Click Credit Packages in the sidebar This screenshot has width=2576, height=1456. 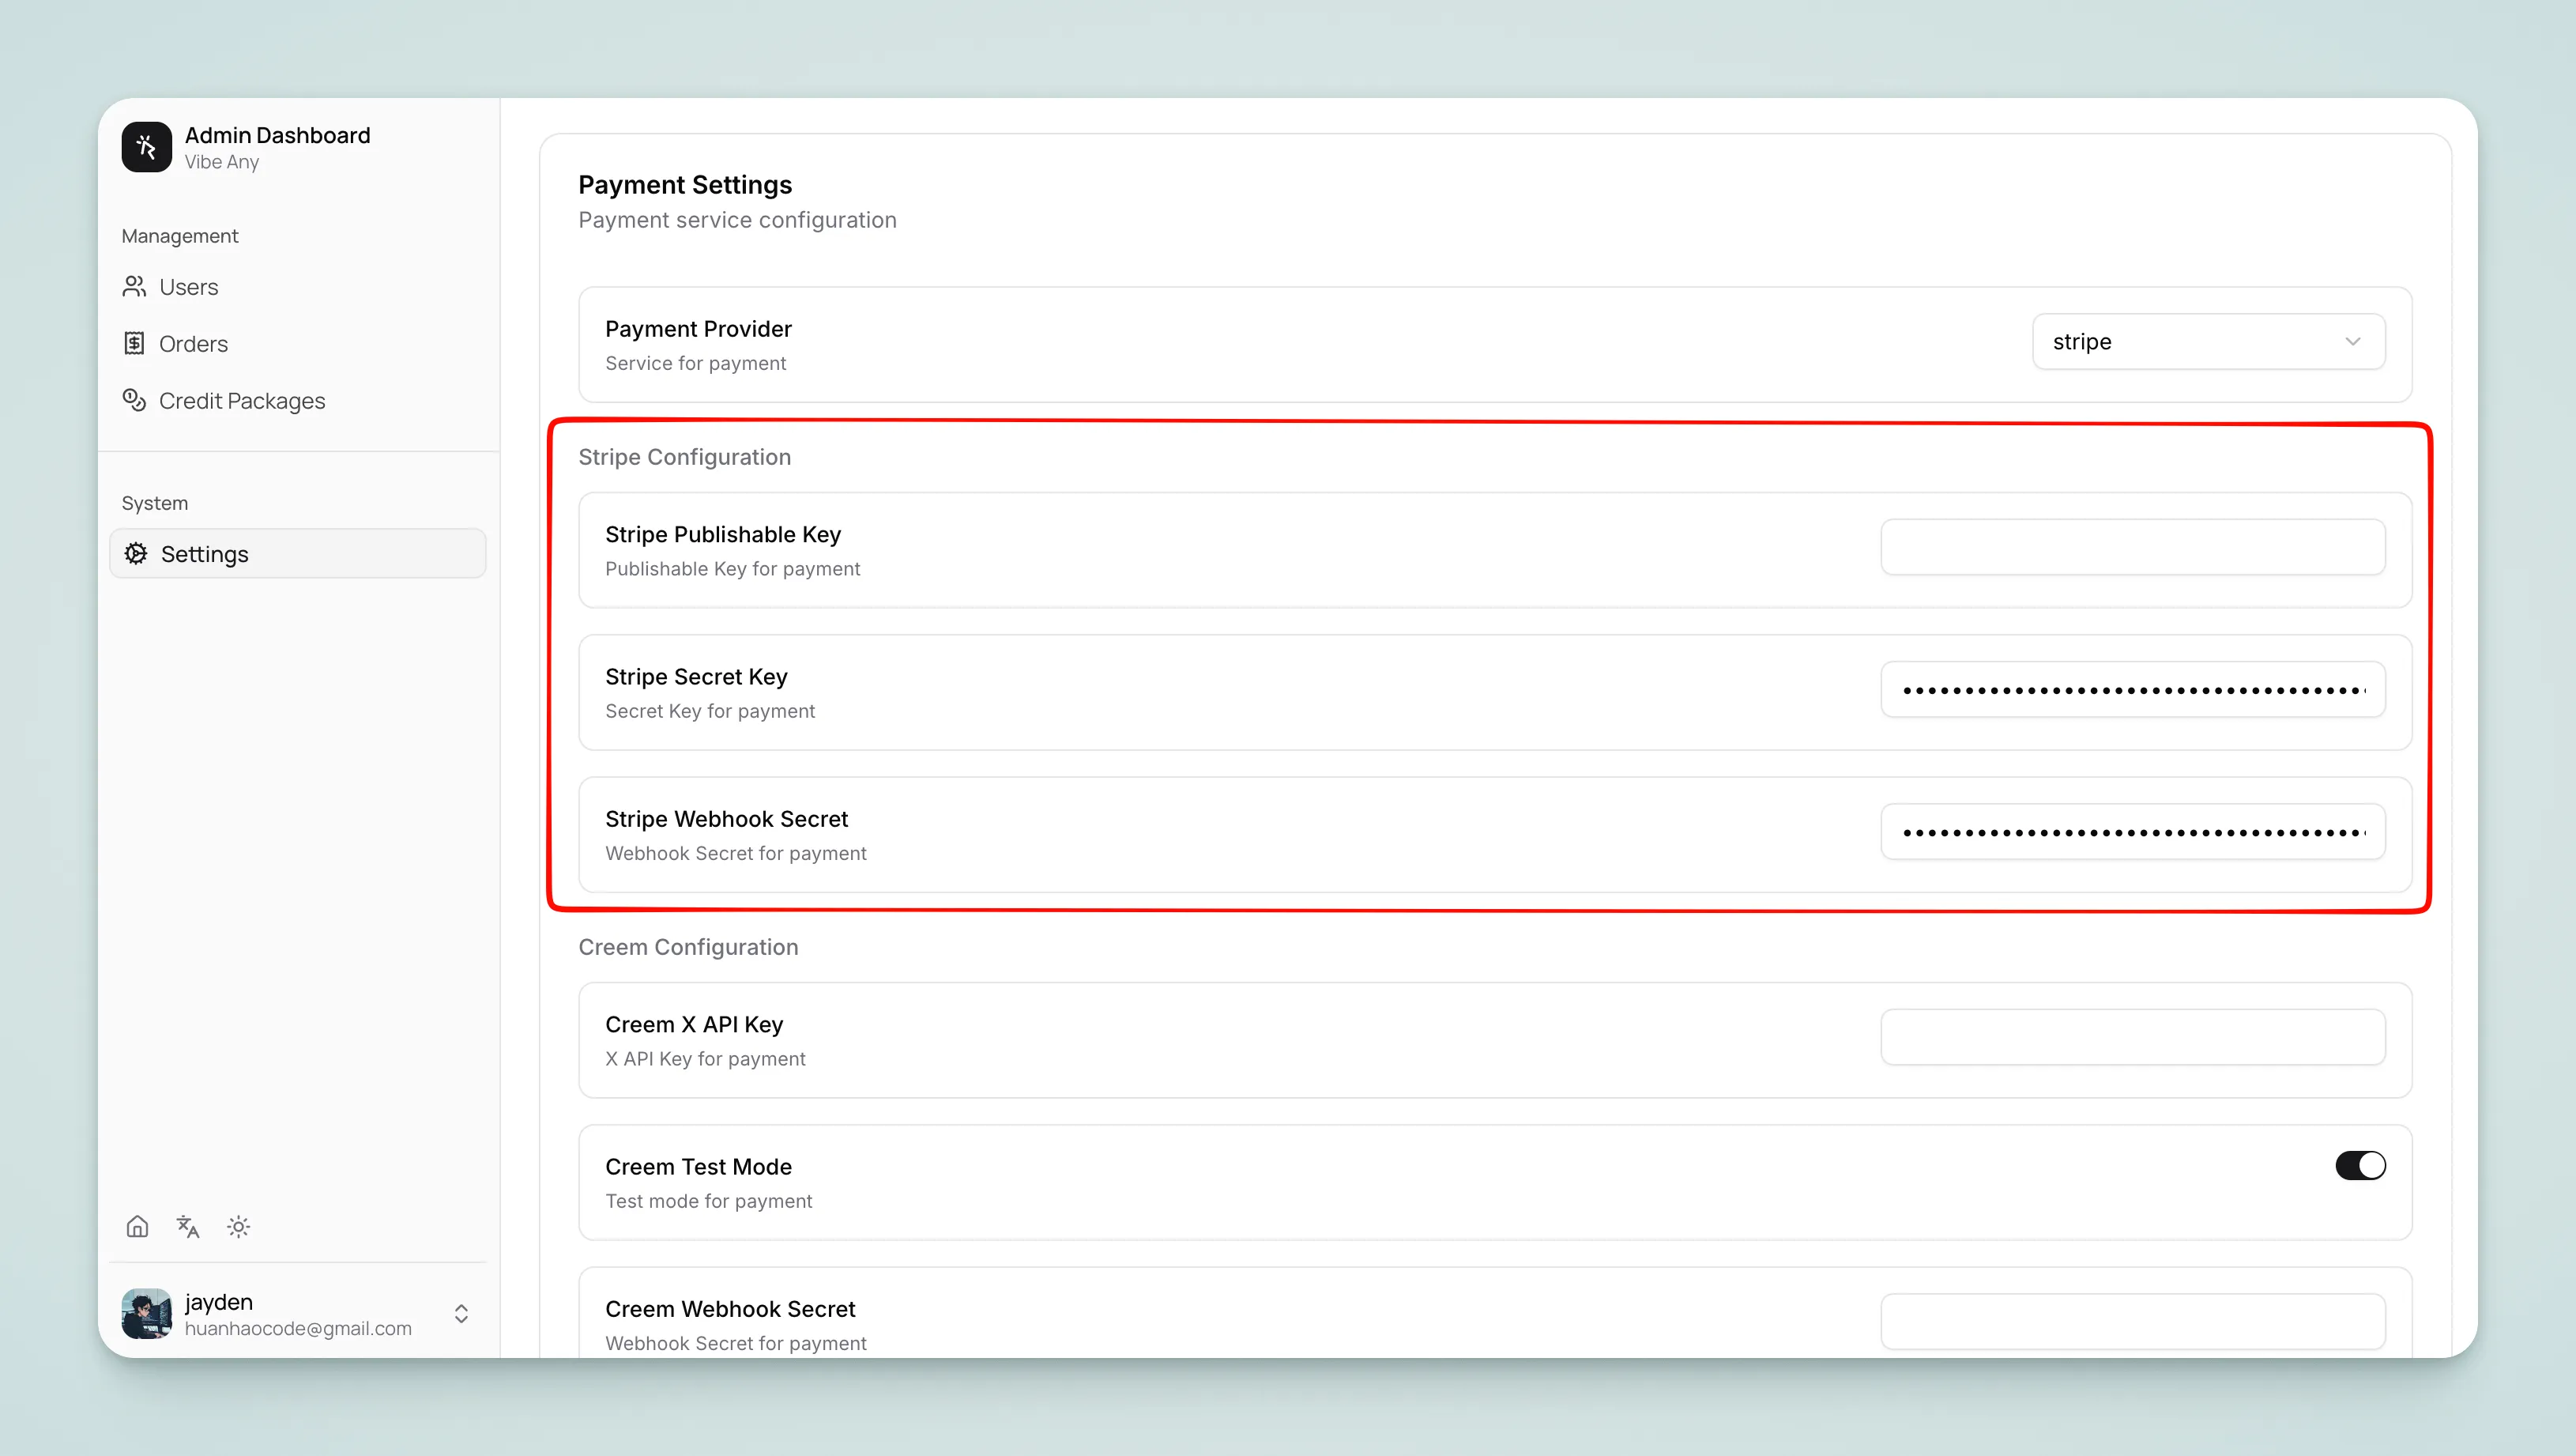[242, 400]
